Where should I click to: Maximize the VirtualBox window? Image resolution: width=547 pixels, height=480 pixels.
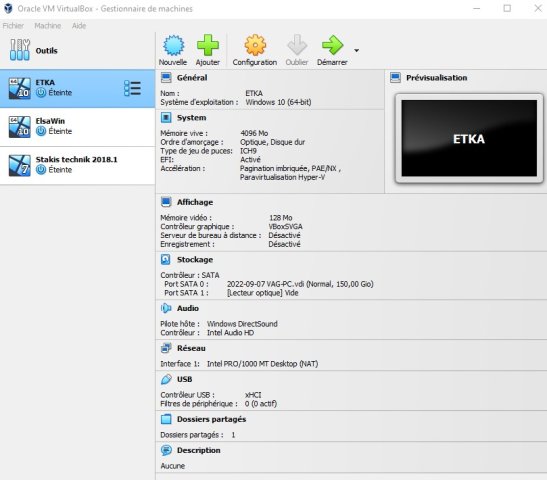pyautogui.click(x=507, y=8)
